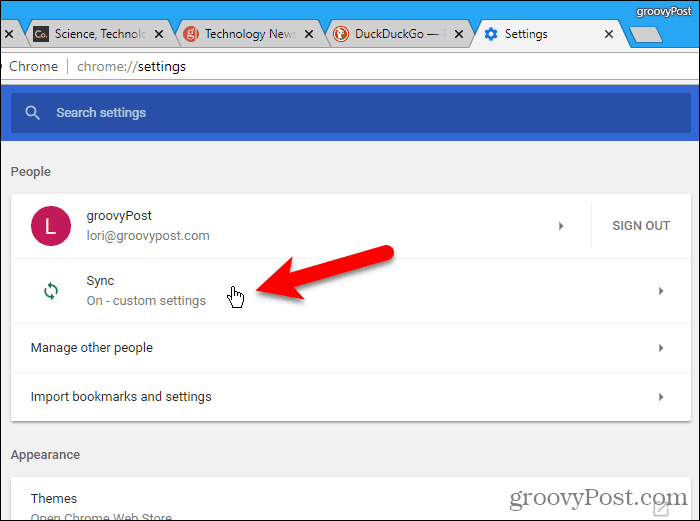The height and width of the screenshot is (521, 700).
Task: Click the SIGN OUT button
Action: point(641,226)
